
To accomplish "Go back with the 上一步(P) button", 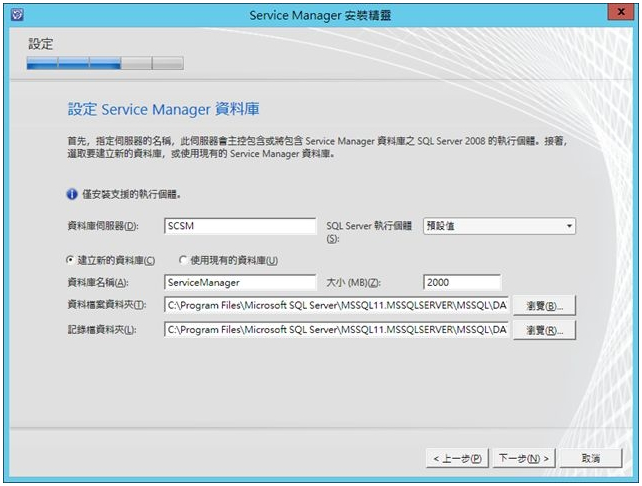I will [x=457, y=458].
